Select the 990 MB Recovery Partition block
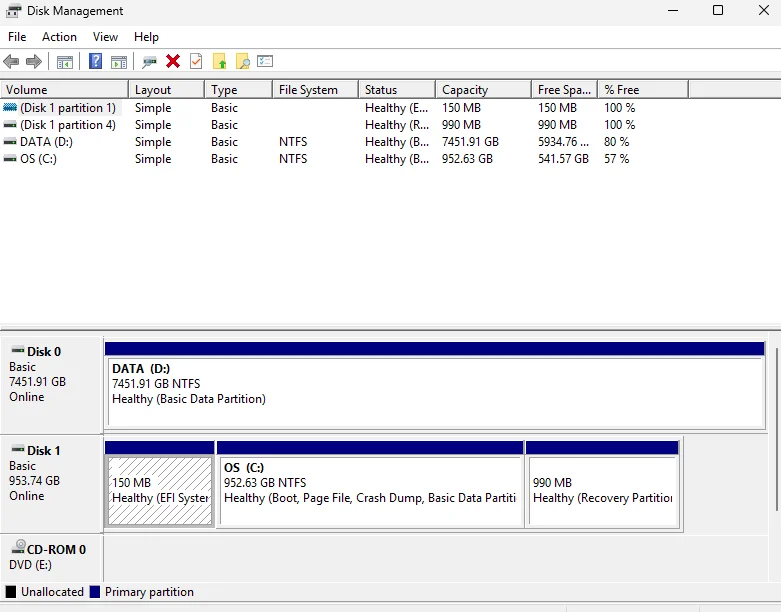The height and width of the screenshot is (612, 781). (x=602, y=484)
